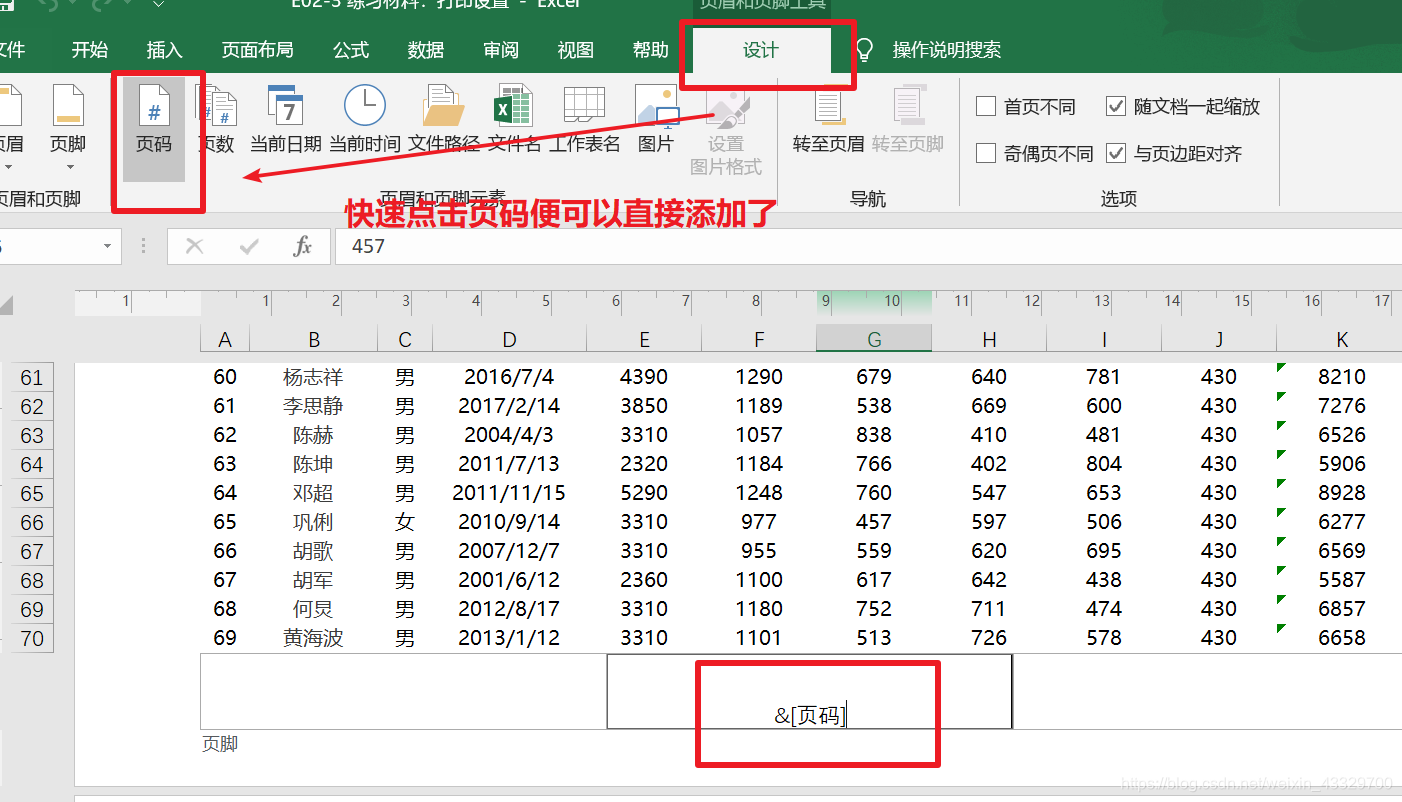Click cell with name 黄海波

coord(313,639)
